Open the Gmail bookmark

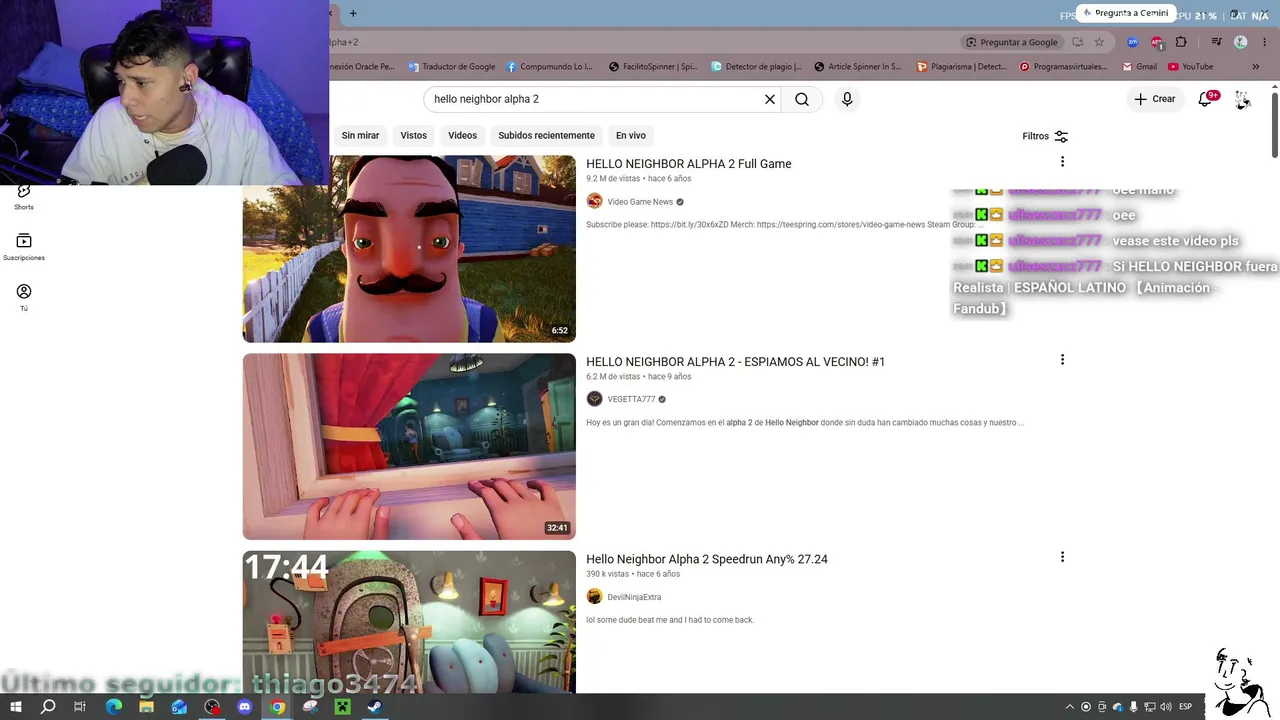tap(1139, 67)
